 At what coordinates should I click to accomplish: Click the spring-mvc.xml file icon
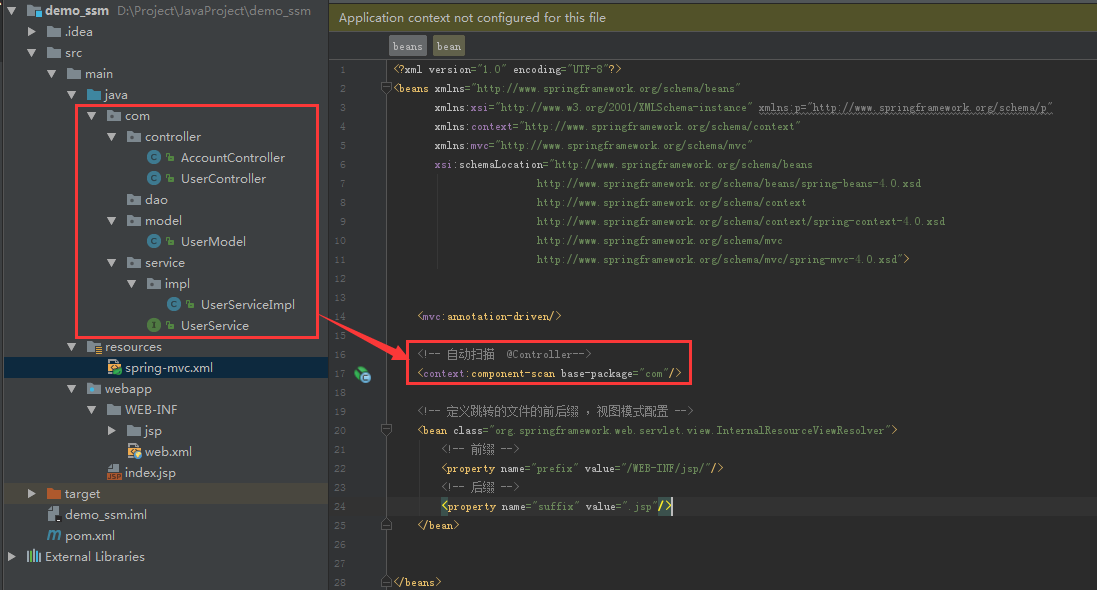[114, 367]
